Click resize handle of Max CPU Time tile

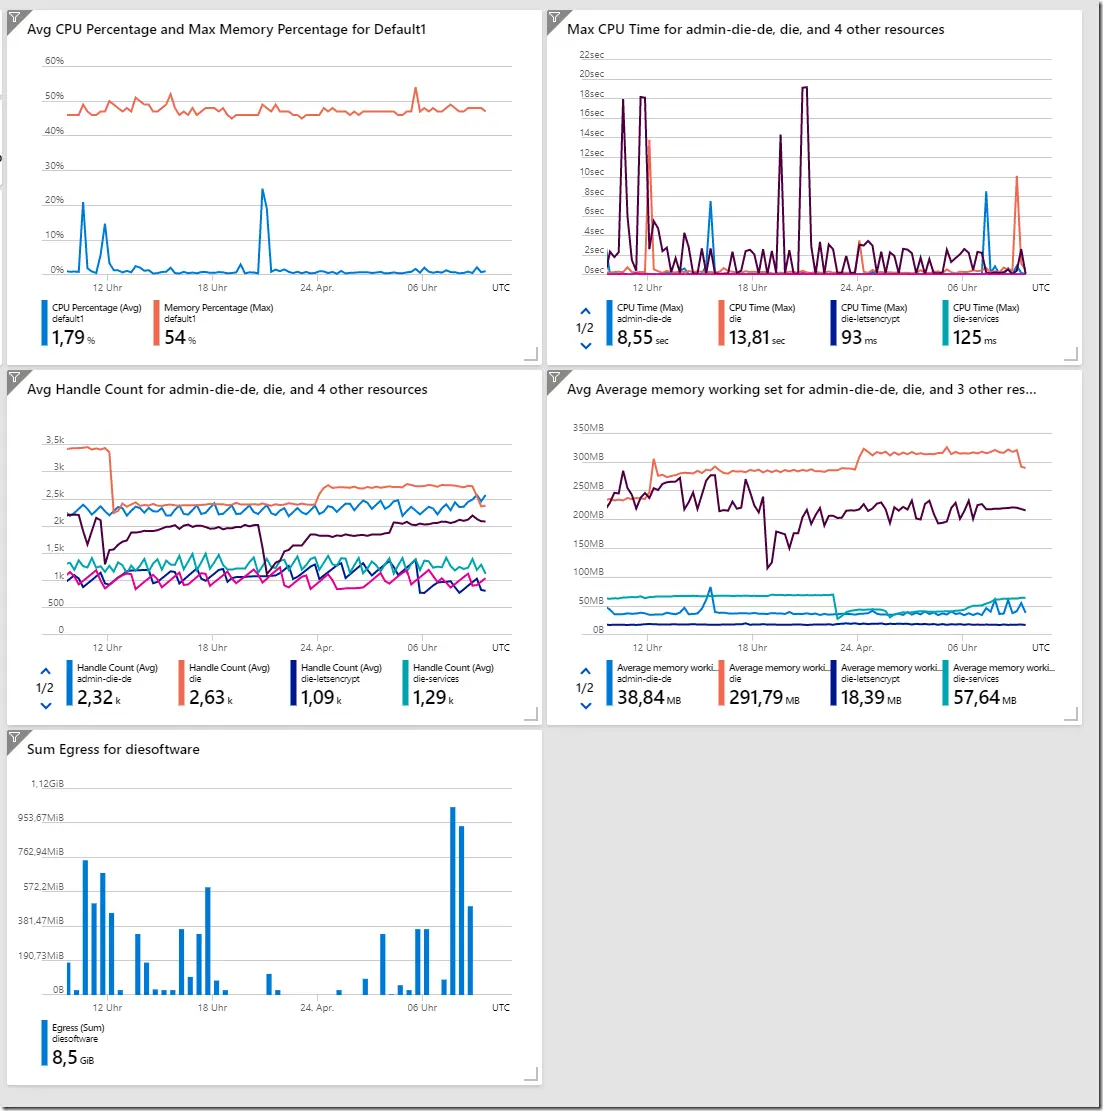click(x=1071, y=354)
